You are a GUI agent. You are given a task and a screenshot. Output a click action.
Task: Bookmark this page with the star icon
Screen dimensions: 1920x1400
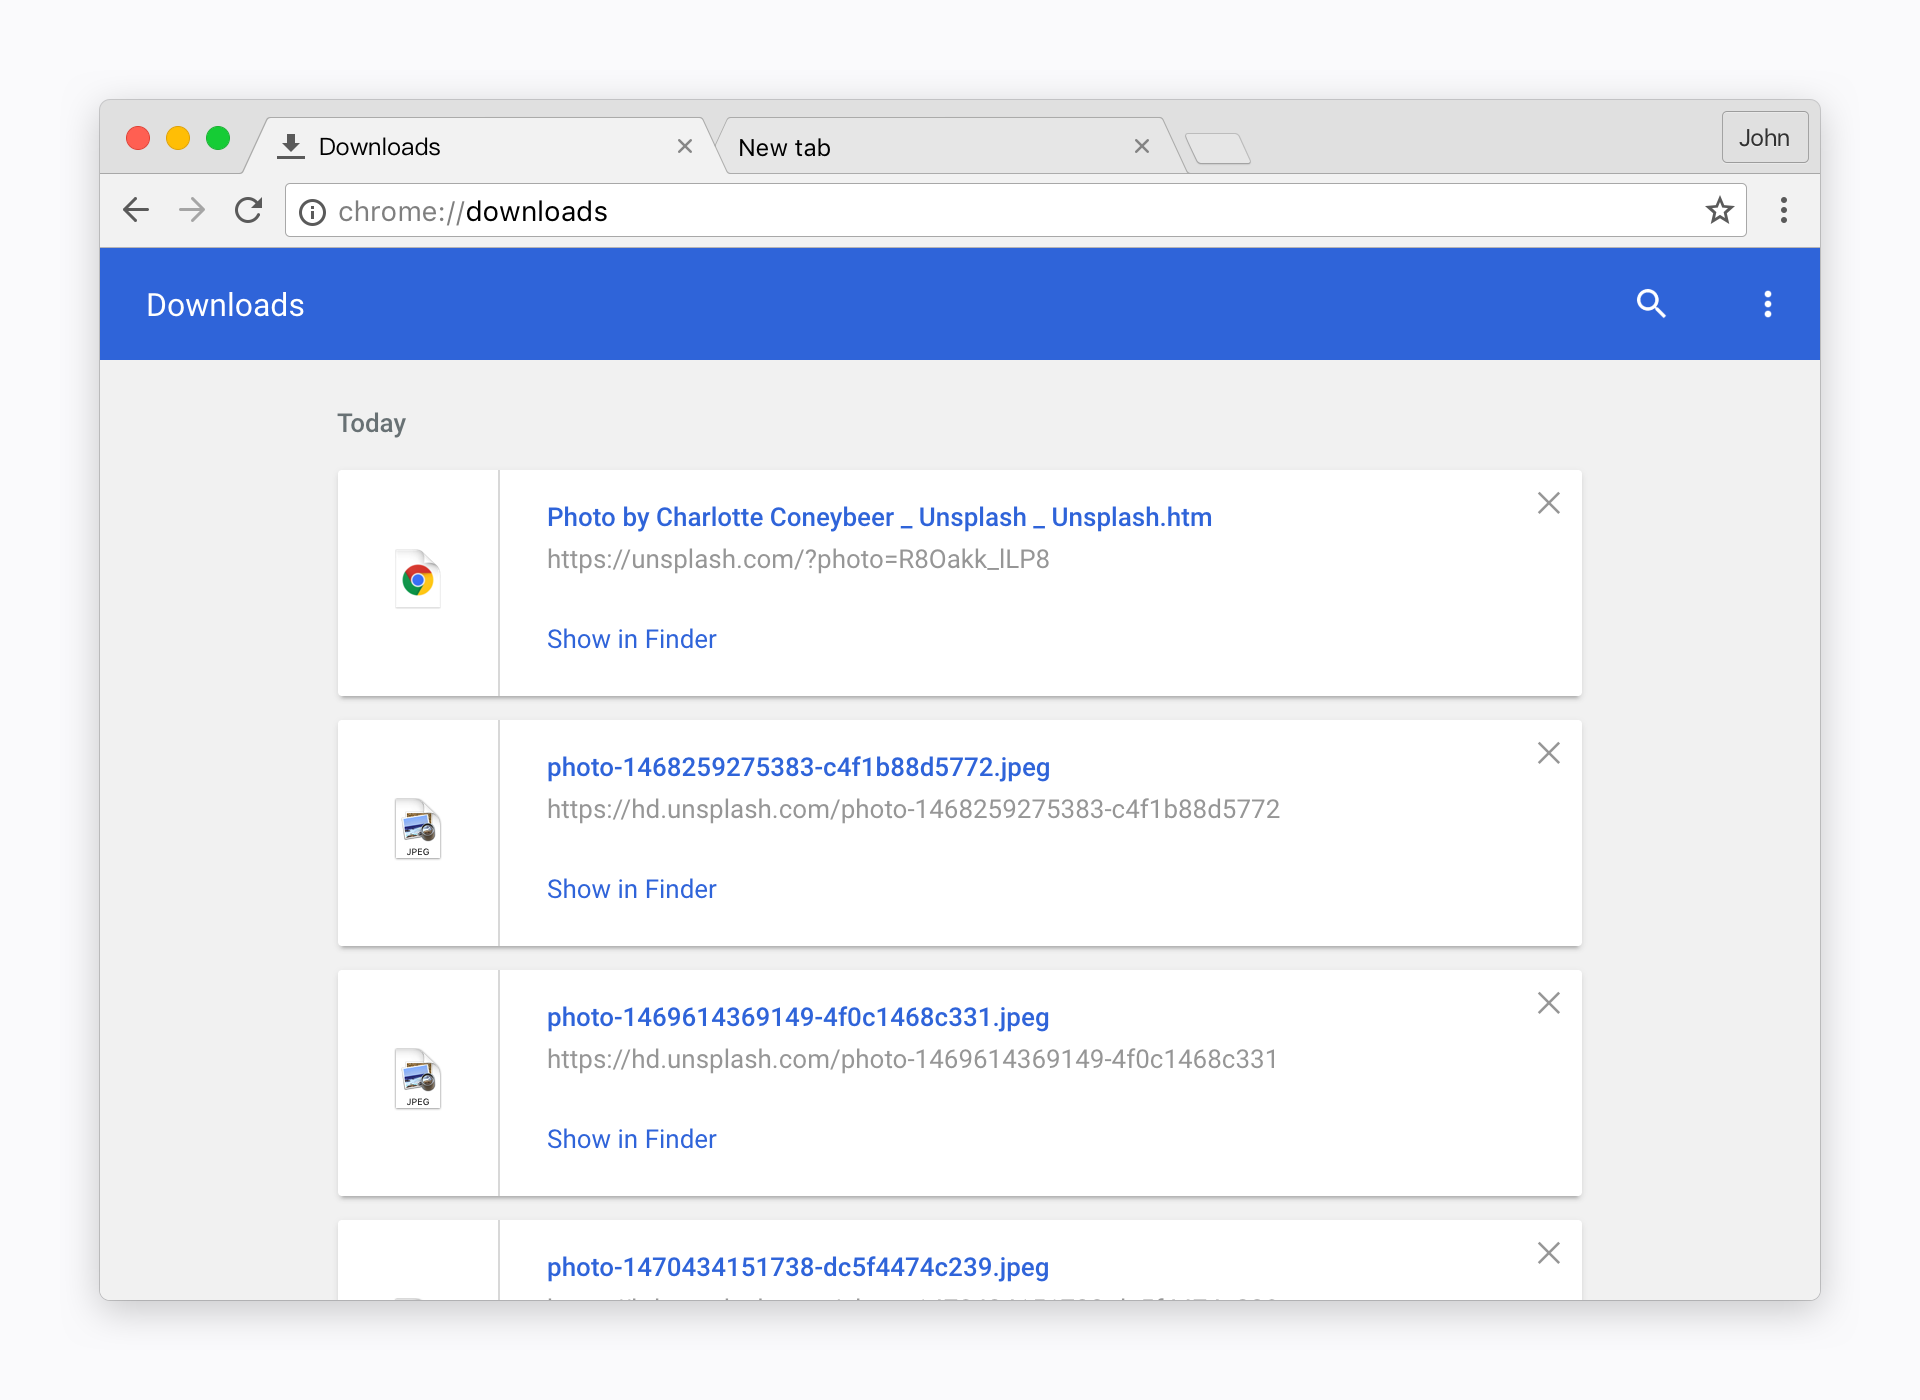click(x=1719, y=210)
